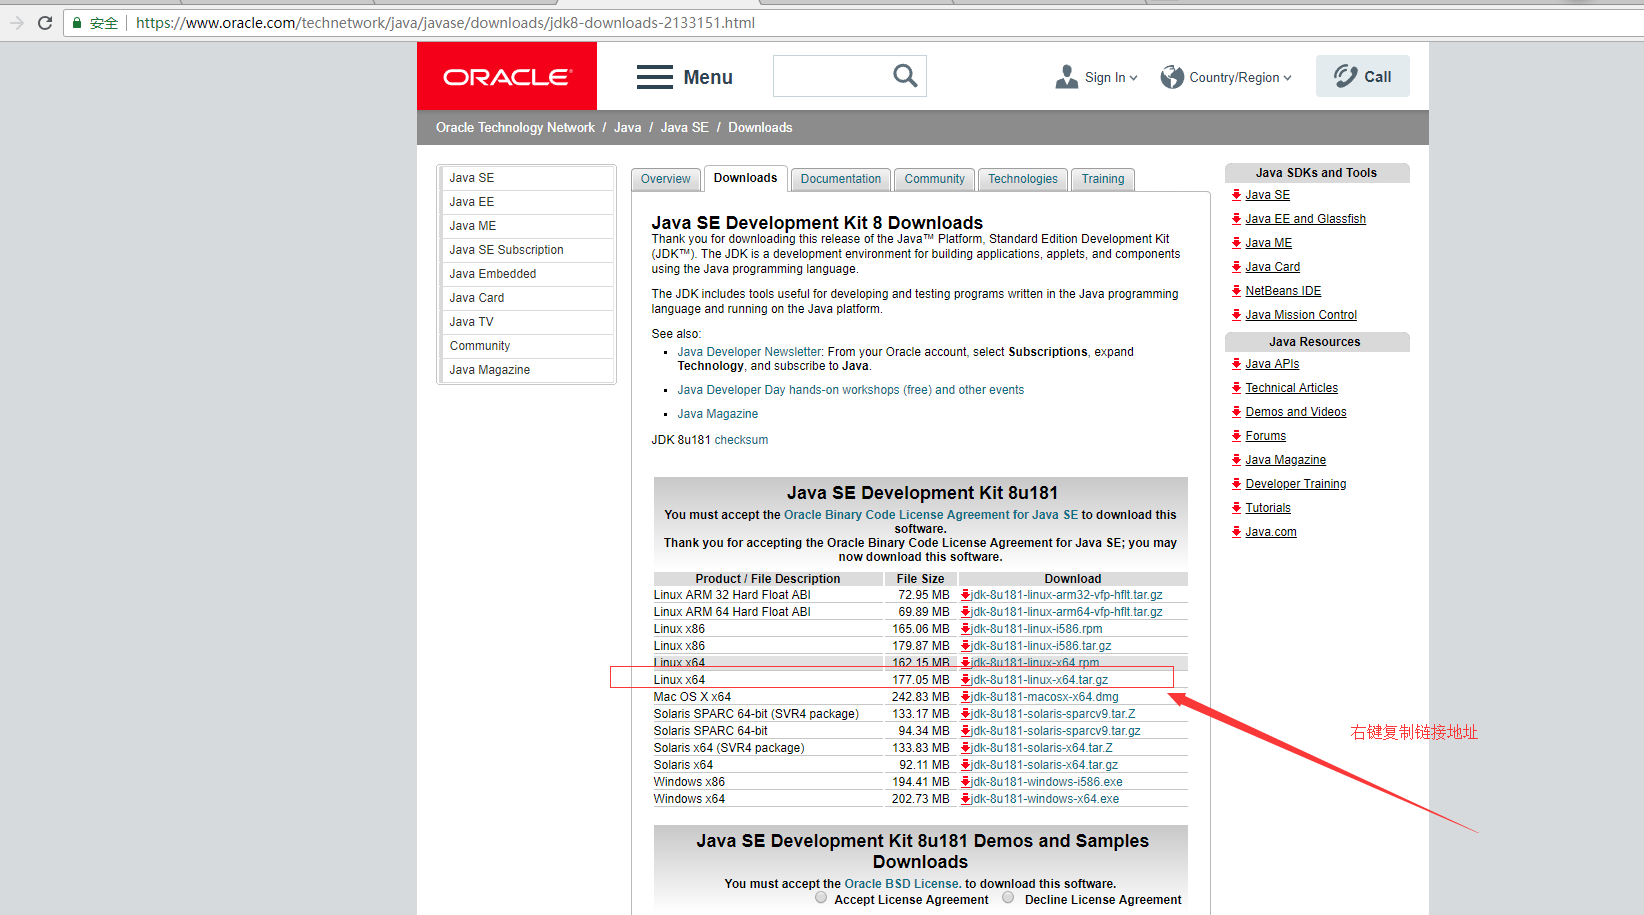Click red arrow icon beside Java SE sidebar link
Screen dimensions: 1644x915
coord(1237,195)
